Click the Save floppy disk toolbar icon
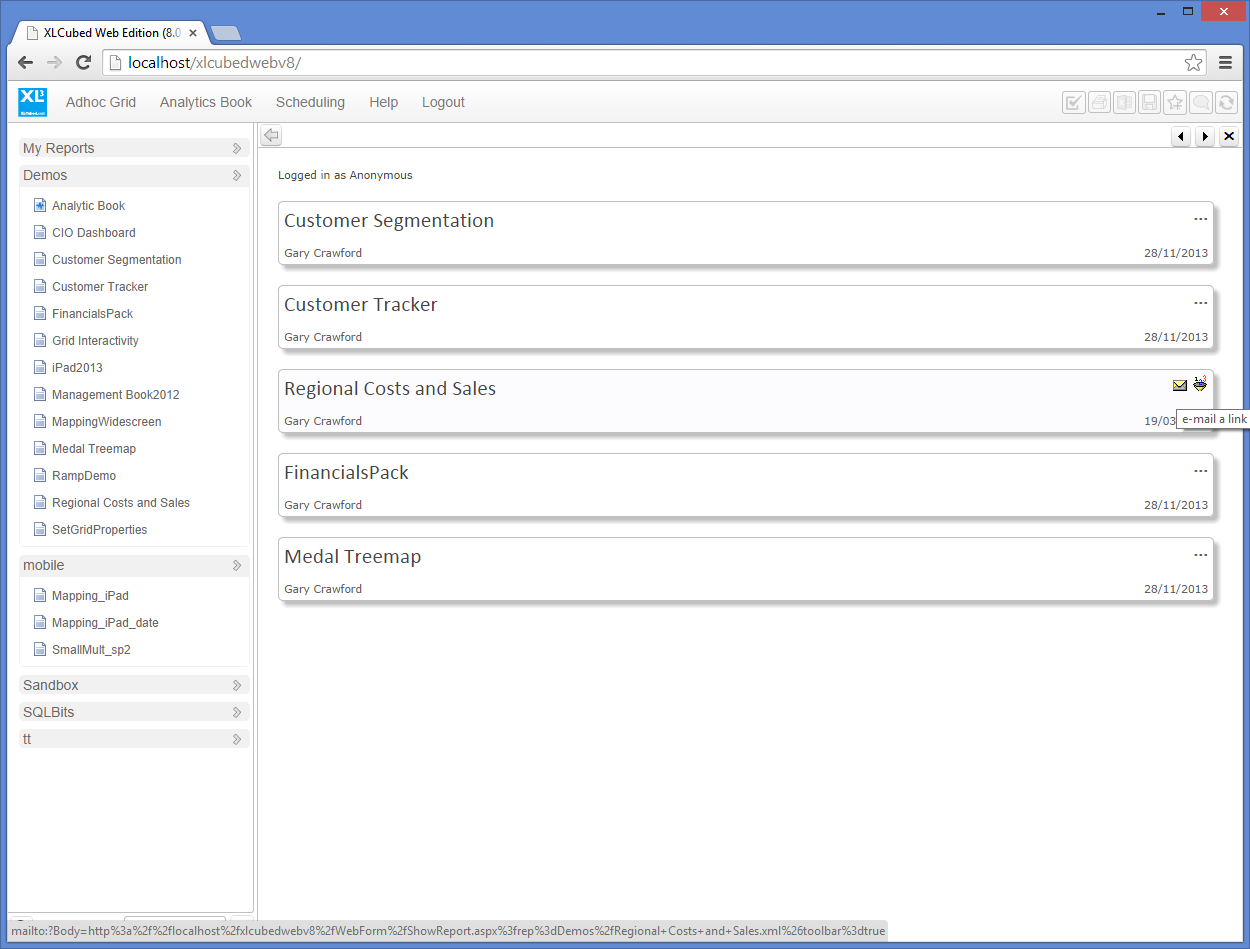The width and height of the screenshot is (1250, 949). (x=1150, y=102)
